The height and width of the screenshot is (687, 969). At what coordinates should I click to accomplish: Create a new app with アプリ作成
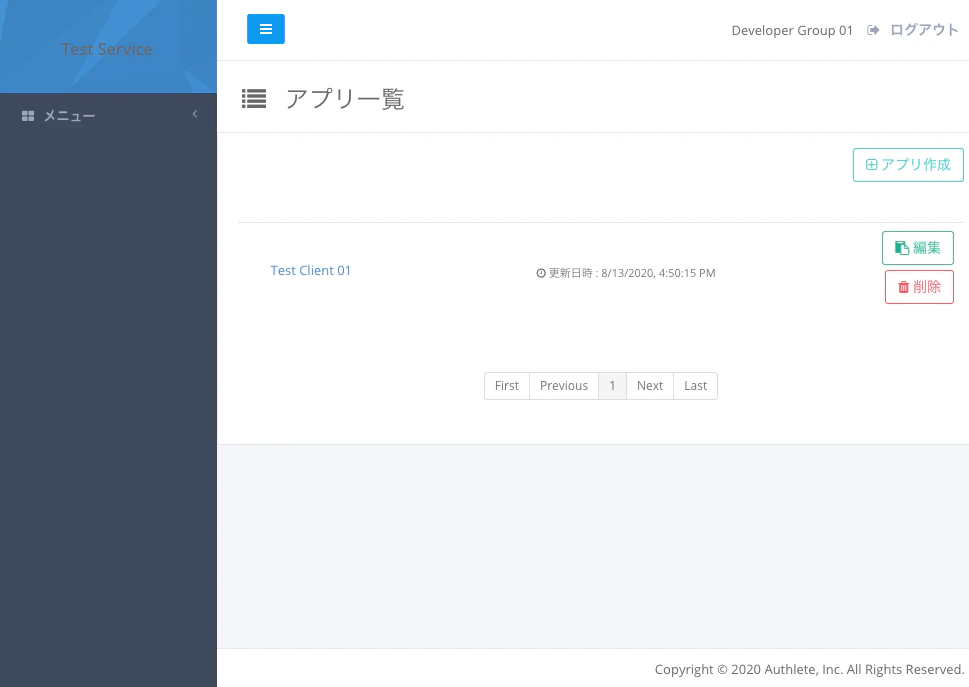point(907,164)
